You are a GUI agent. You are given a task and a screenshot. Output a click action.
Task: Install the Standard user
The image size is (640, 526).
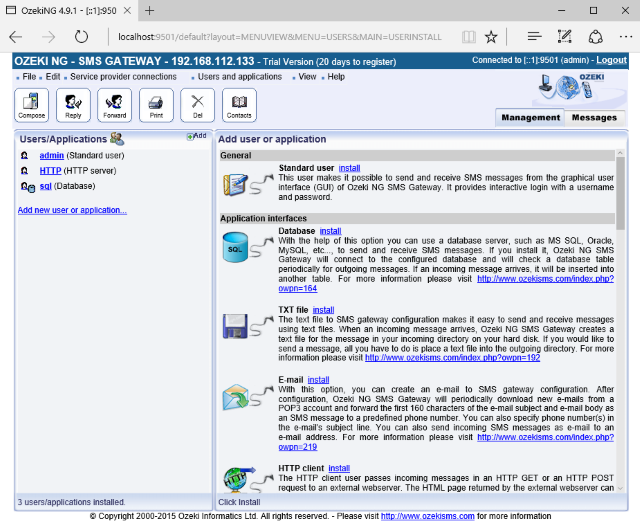coord(349,168)
